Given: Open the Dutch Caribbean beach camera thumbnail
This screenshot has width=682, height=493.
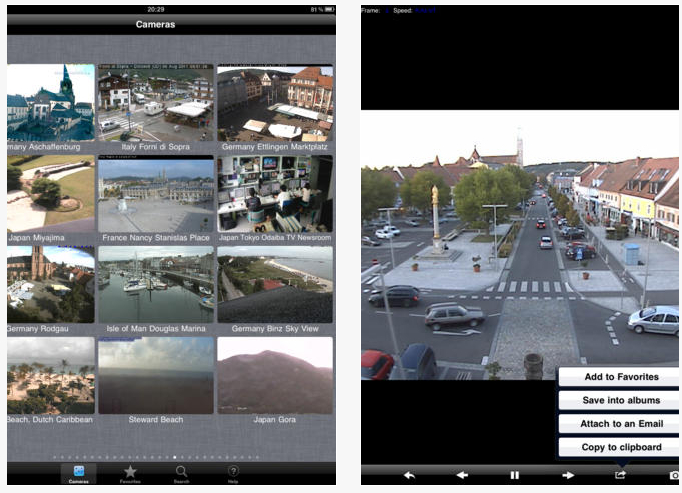Looking at the screenshot, I should [51, 376].
